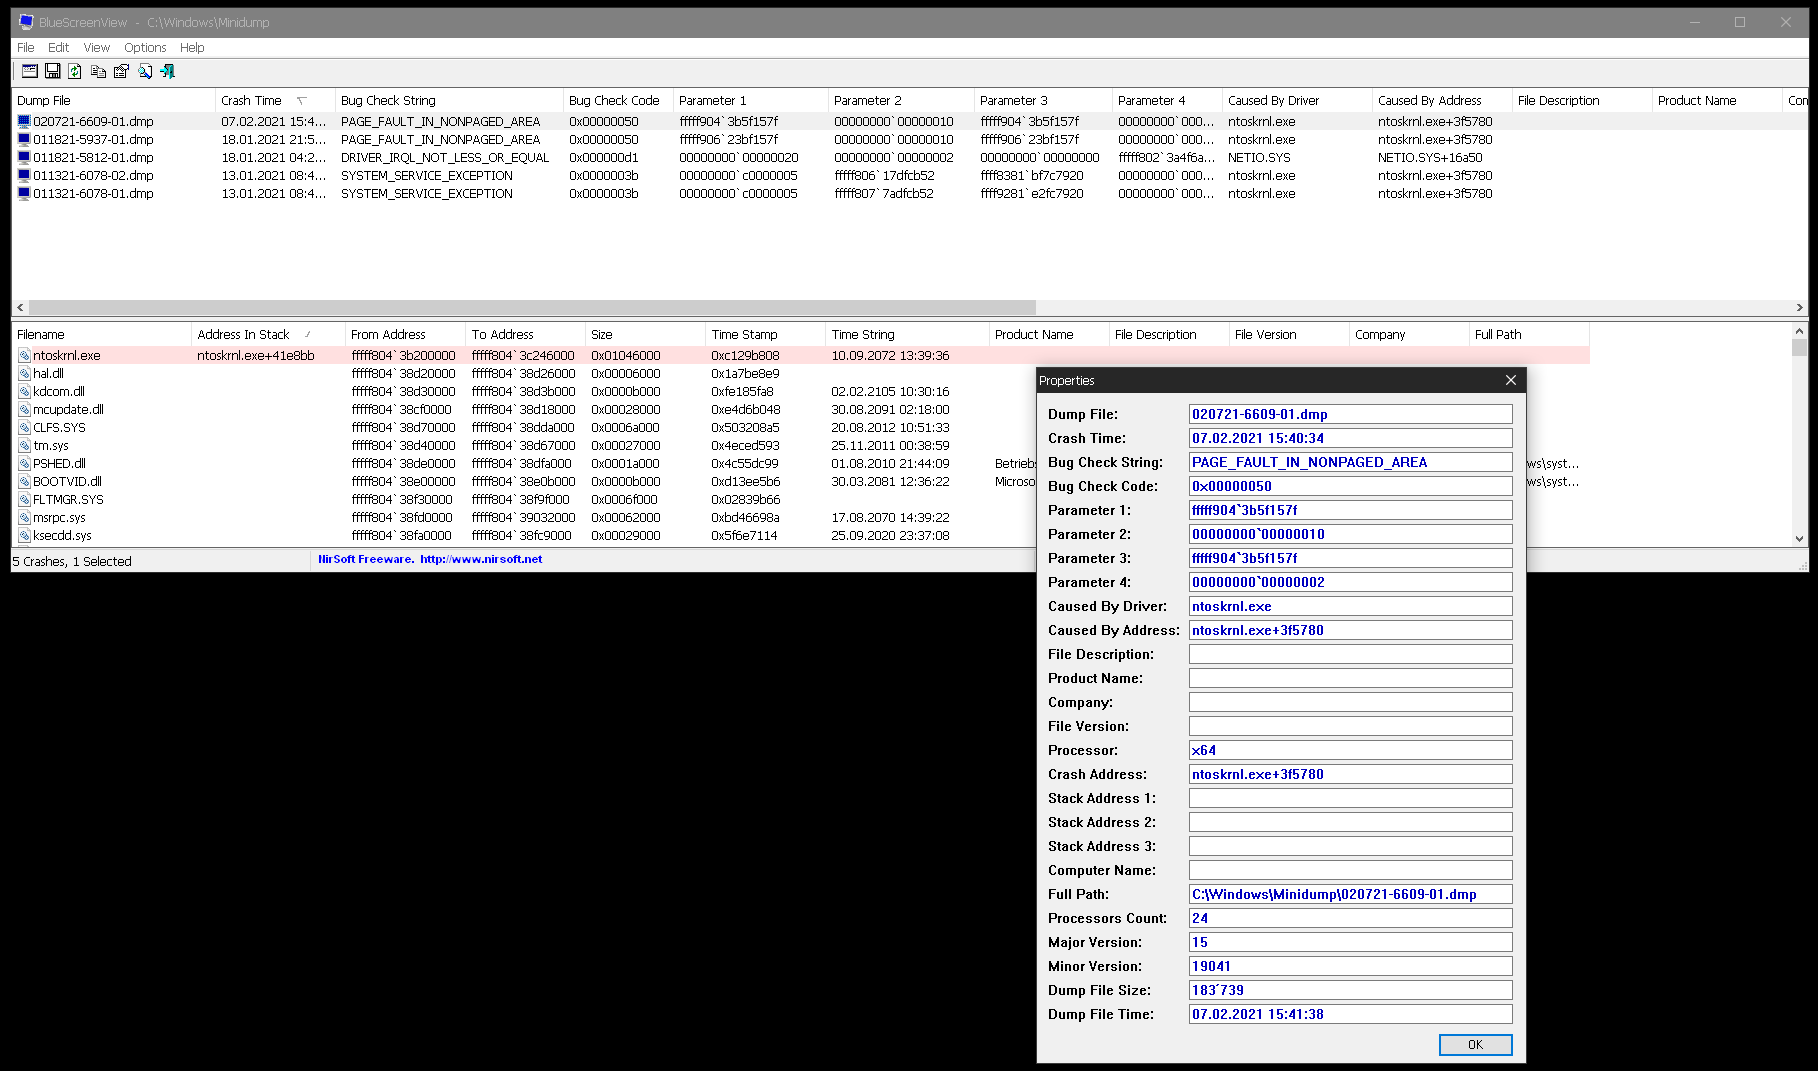Click the icon of dump 011321-6078-02.dmp
The image size is (1818, 1071).
[x=24, y=175]
